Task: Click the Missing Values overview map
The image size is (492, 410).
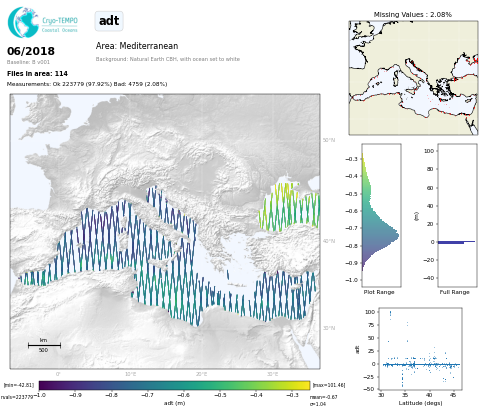Action: [x=413, y=78]
